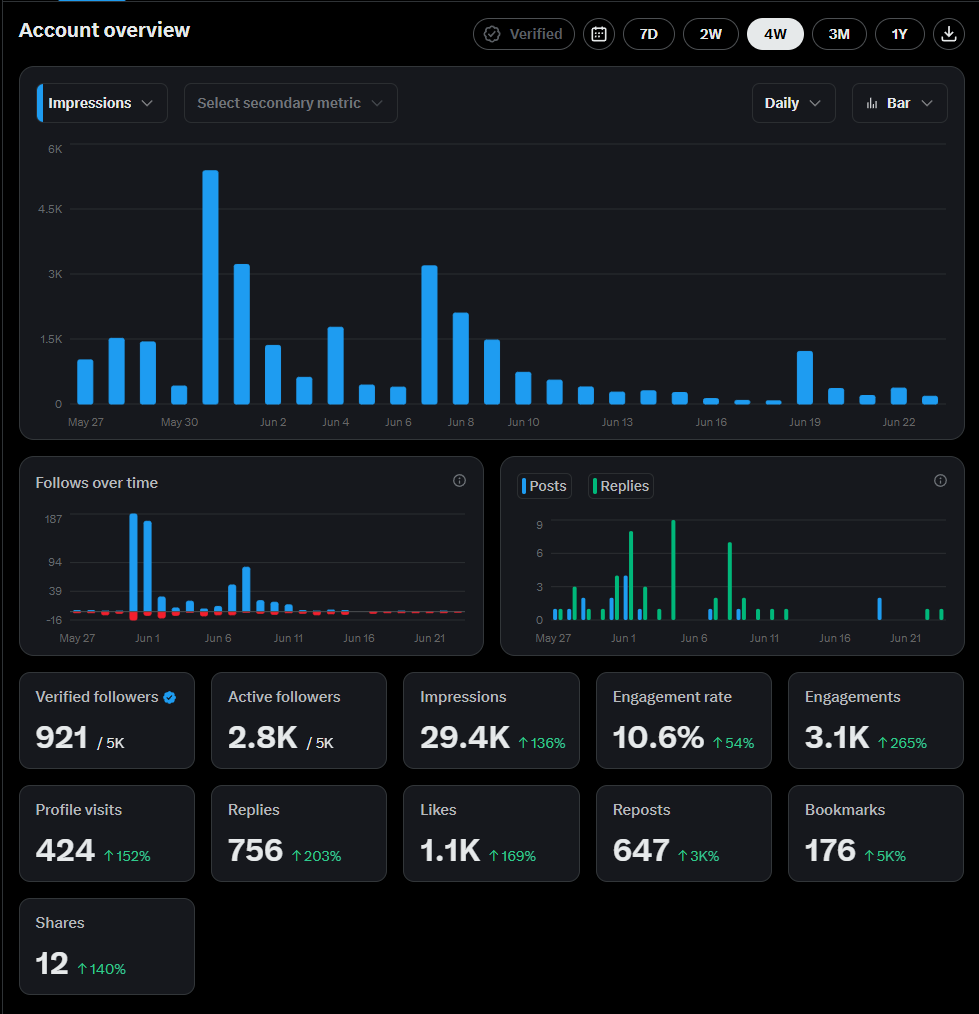The image size is (979, 1014).
Task: Click the 54% engagement rate change value
Action: (733, 743)
